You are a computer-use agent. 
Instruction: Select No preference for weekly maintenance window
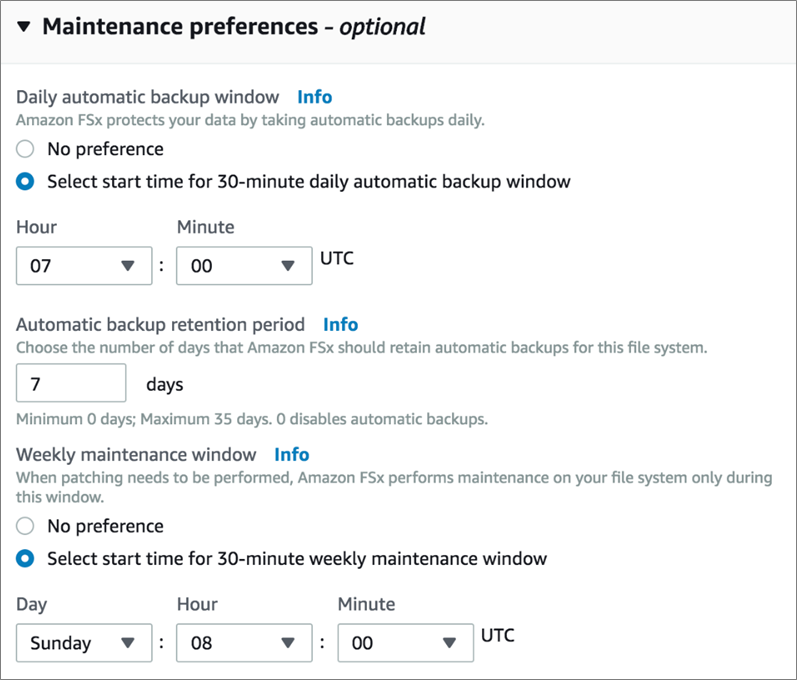(x=27, y=526)
